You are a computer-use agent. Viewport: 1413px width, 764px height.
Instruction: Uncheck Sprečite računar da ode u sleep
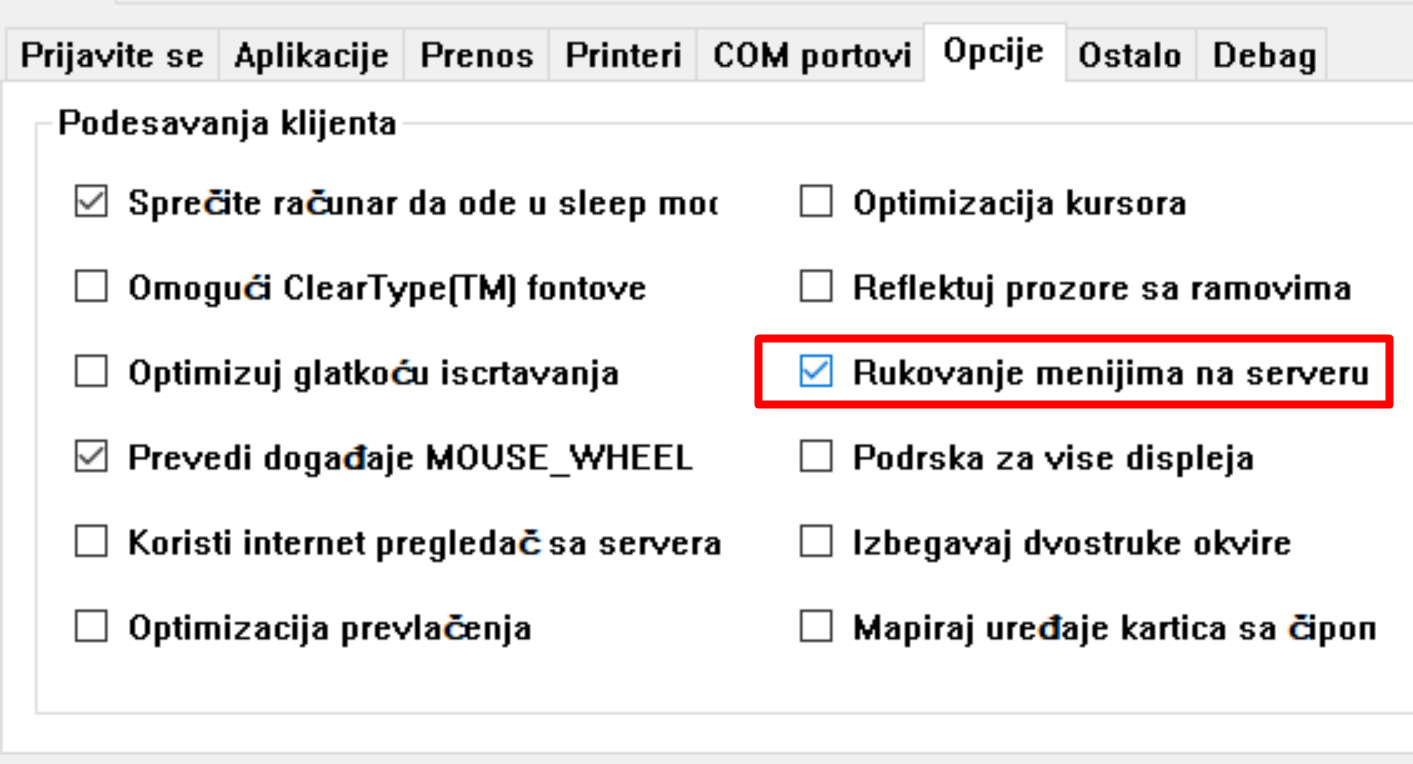point(91,204)
